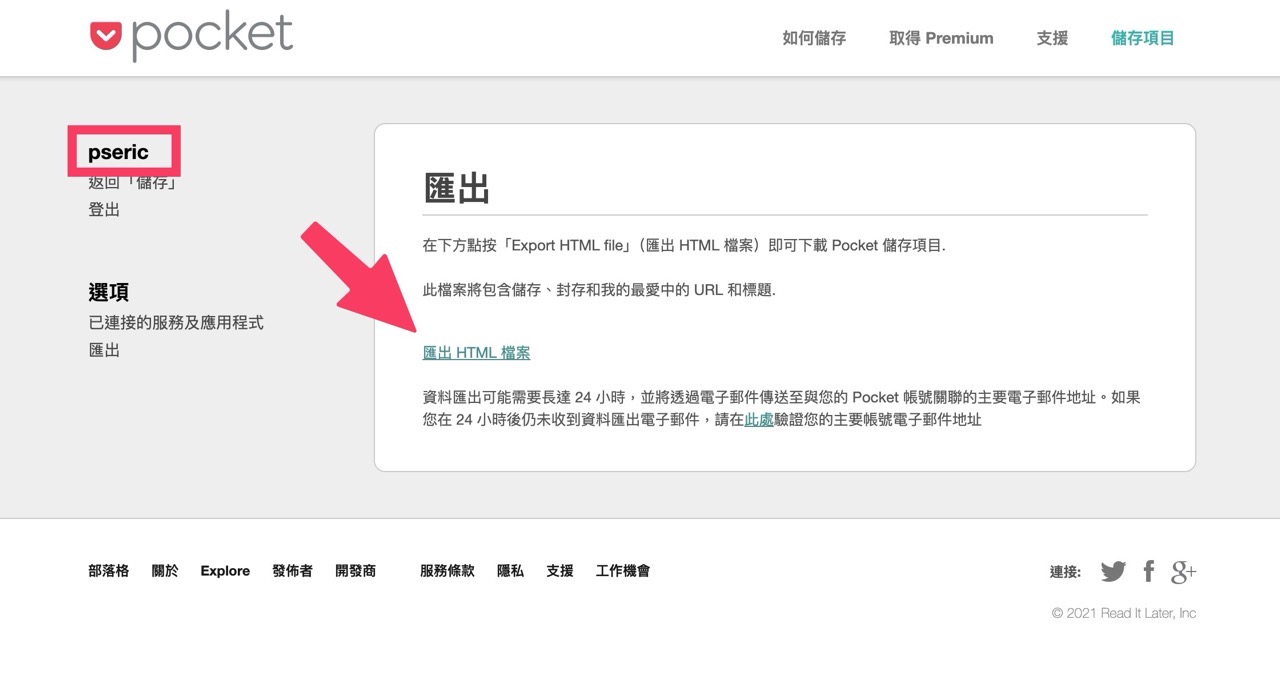Open 儲存項目 in top navigation
Image resolution: width=1280 pixels, height=686 pixels.
coord(1143,38)
